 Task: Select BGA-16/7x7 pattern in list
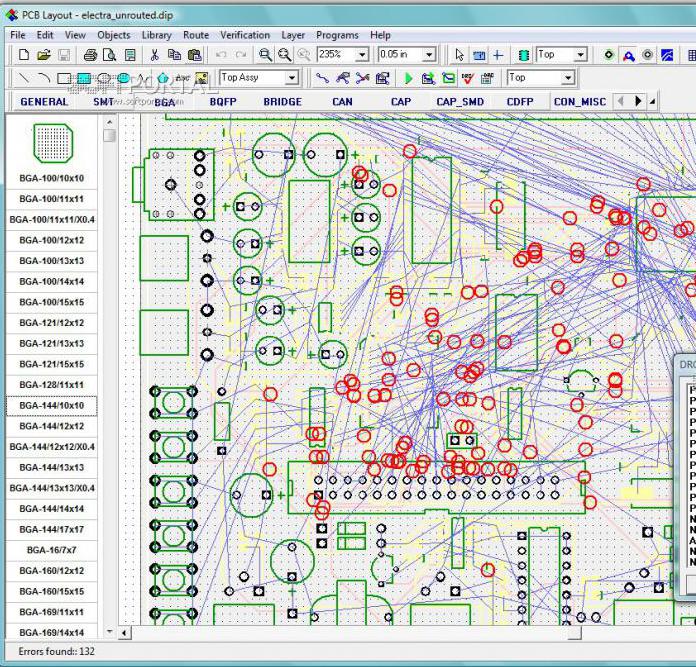pos(51,550)
